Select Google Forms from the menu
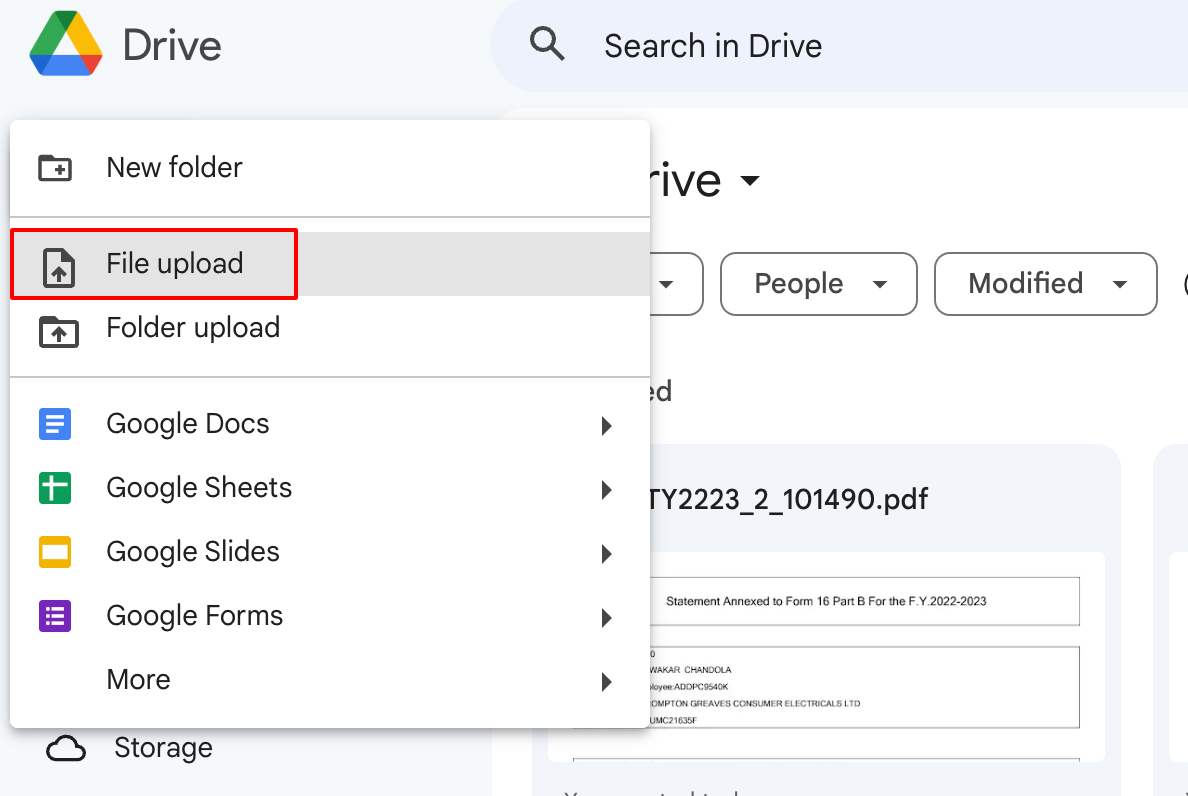 194,616
